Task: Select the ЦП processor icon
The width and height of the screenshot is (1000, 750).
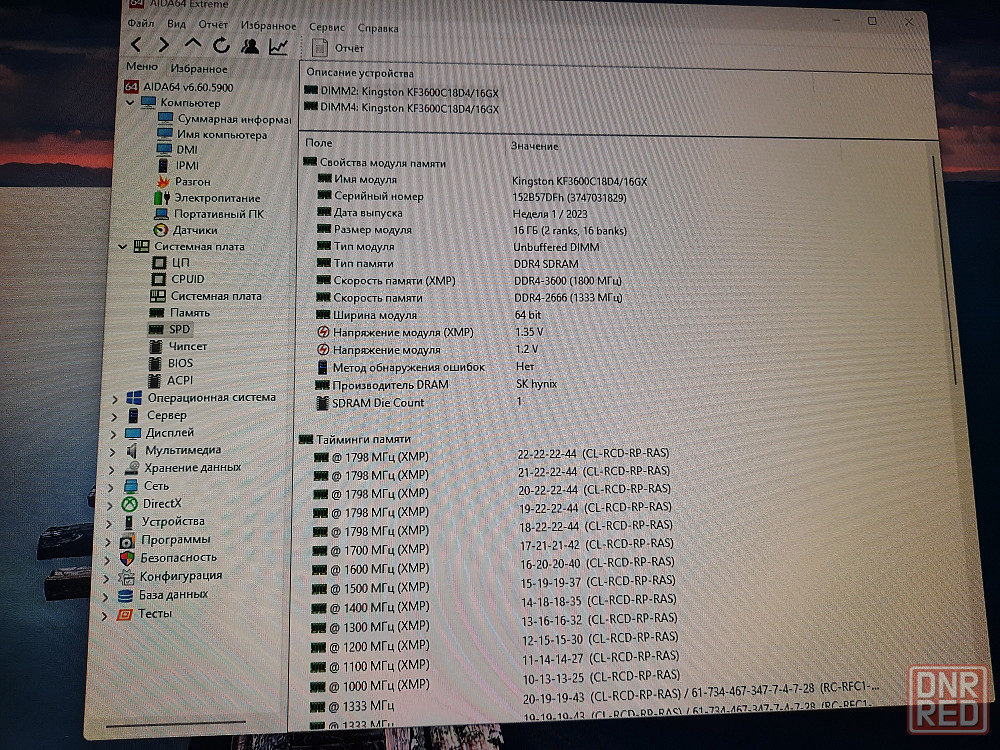Action: click(x=159, y=262)
